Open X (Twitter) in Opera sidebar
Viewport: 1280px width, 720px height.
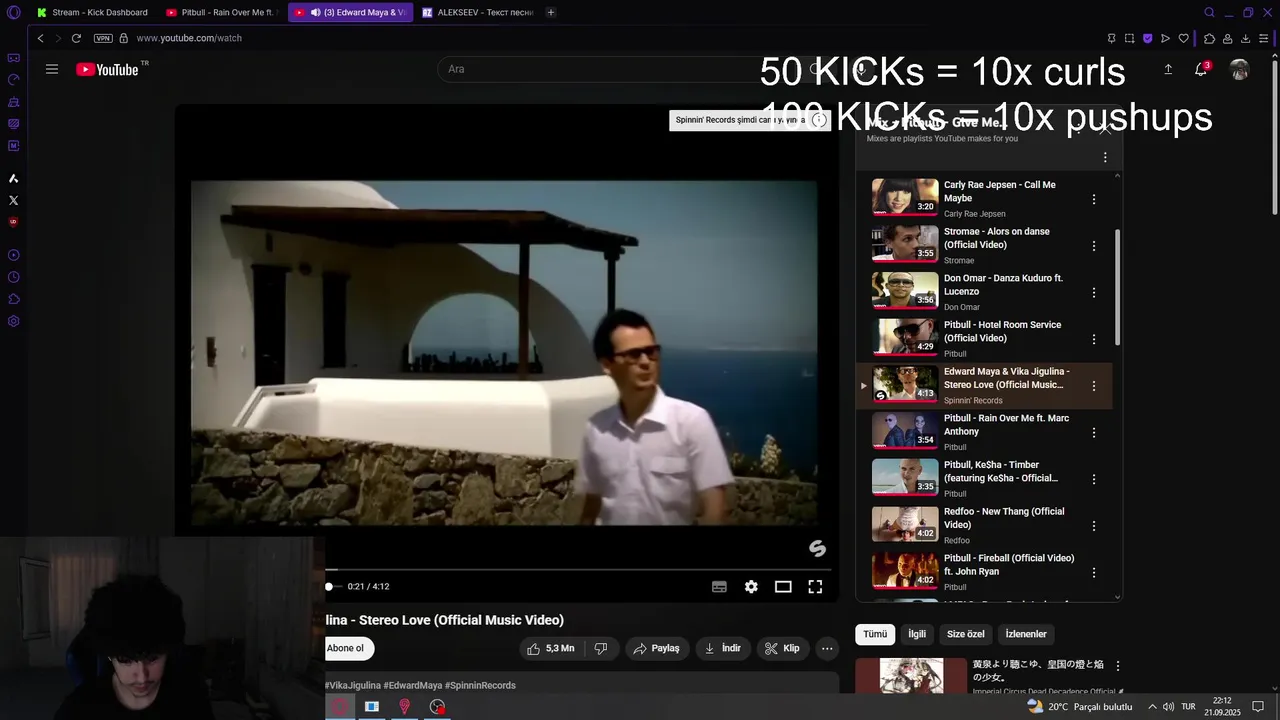[x=14, y=200]
